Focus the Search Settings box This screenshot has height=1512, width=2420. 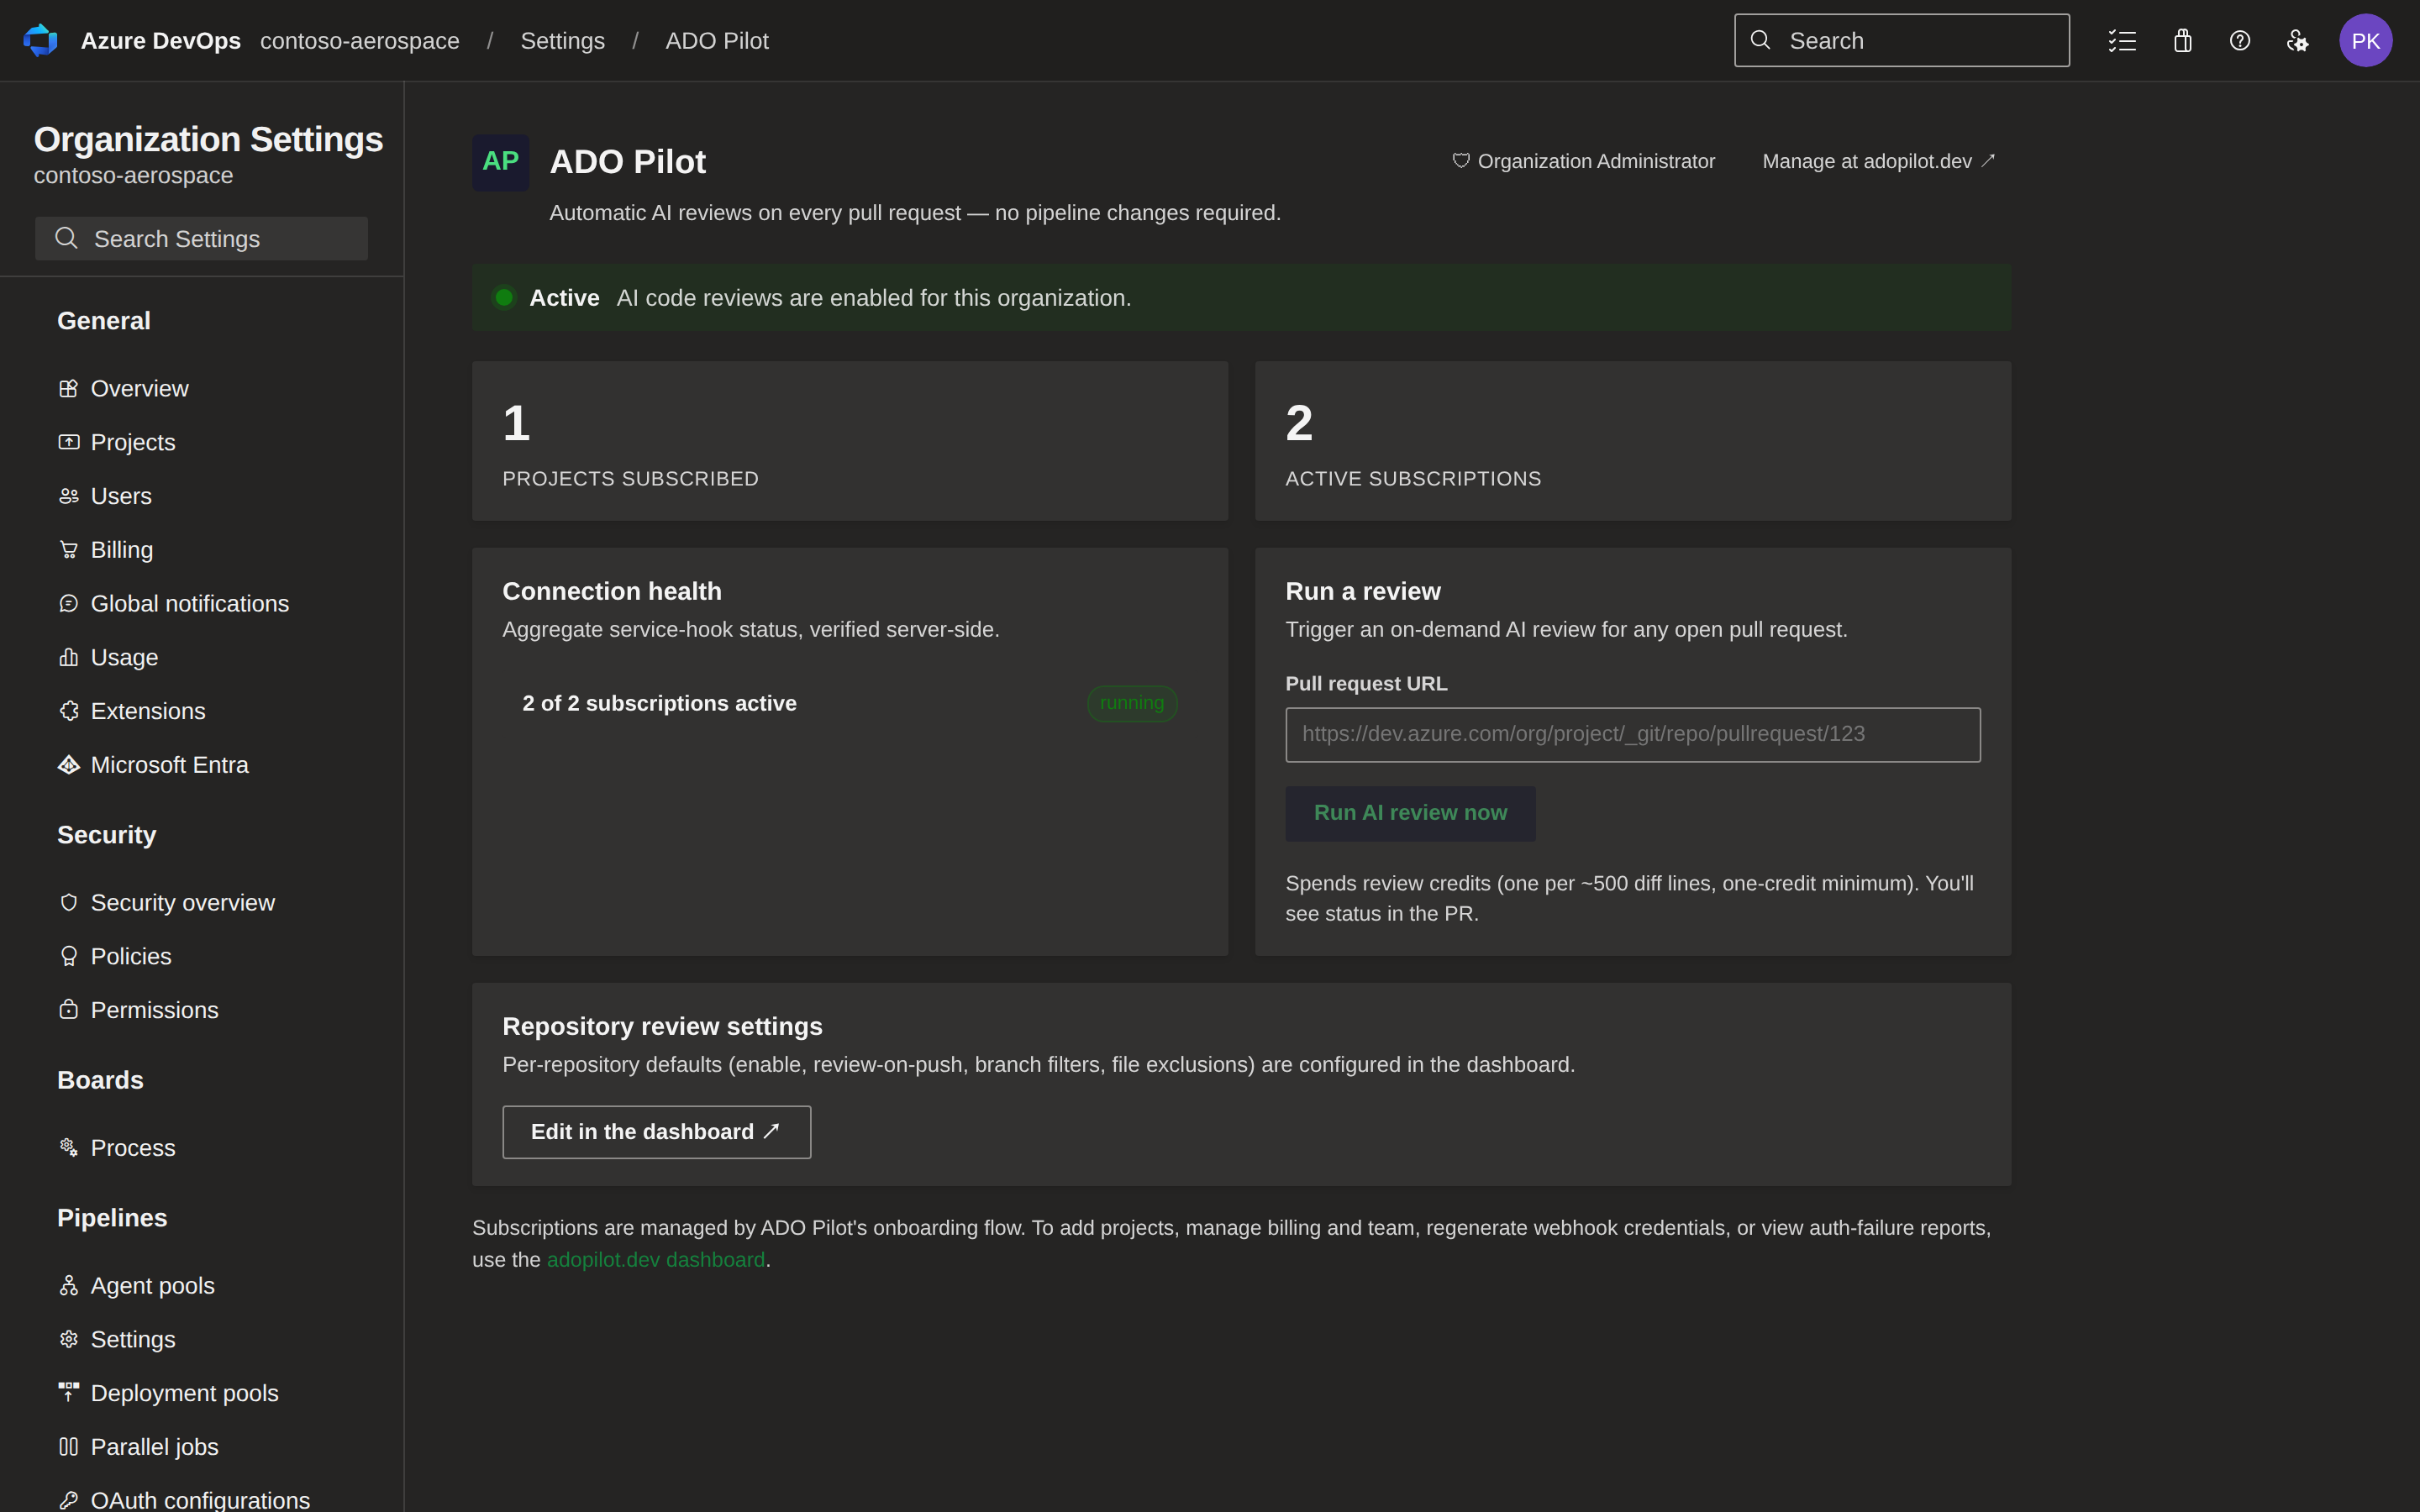[201, 238]
